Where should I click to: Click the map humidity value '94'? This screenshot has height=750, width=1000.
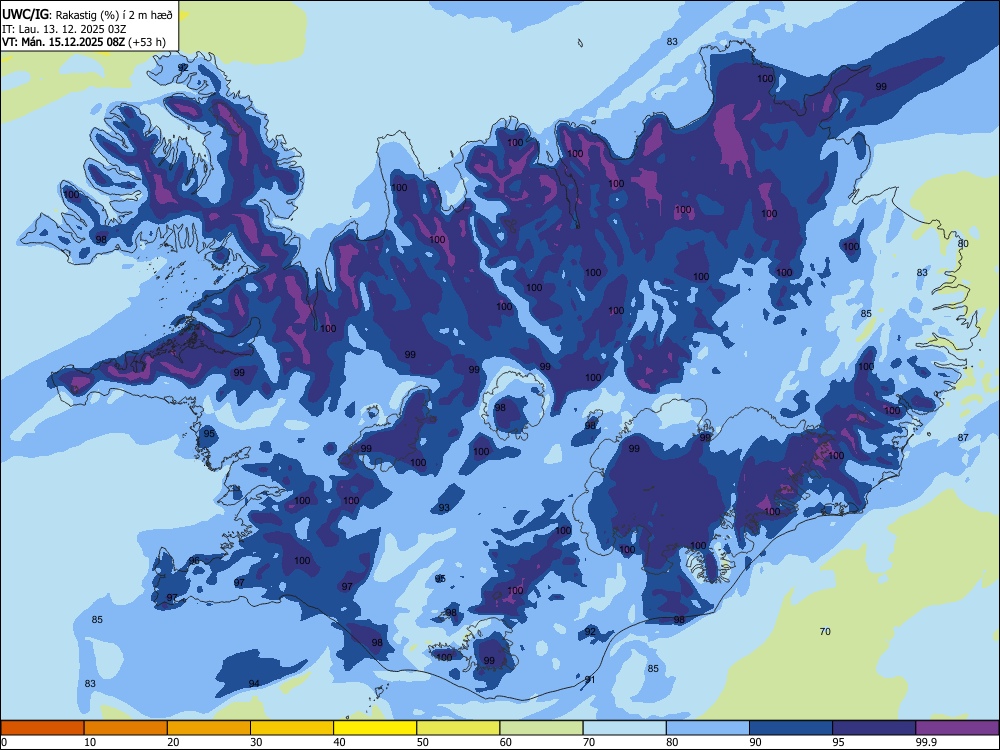point(254,684)
